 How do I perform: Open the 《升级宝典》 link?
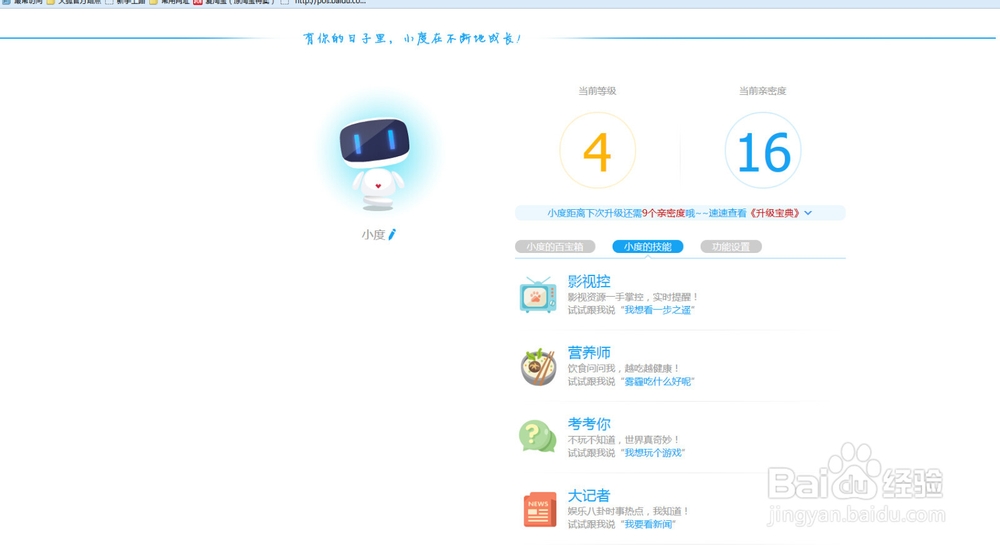(x=773, y=213)
